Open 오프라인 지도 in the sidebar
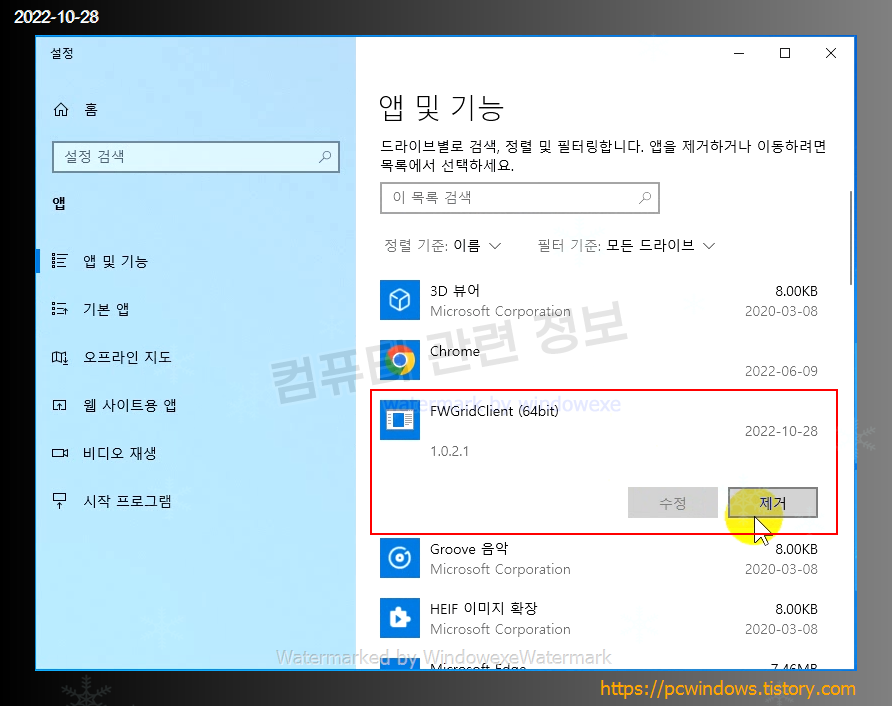The width and height of the screenshot is (892, 706). tap(127, 357)
